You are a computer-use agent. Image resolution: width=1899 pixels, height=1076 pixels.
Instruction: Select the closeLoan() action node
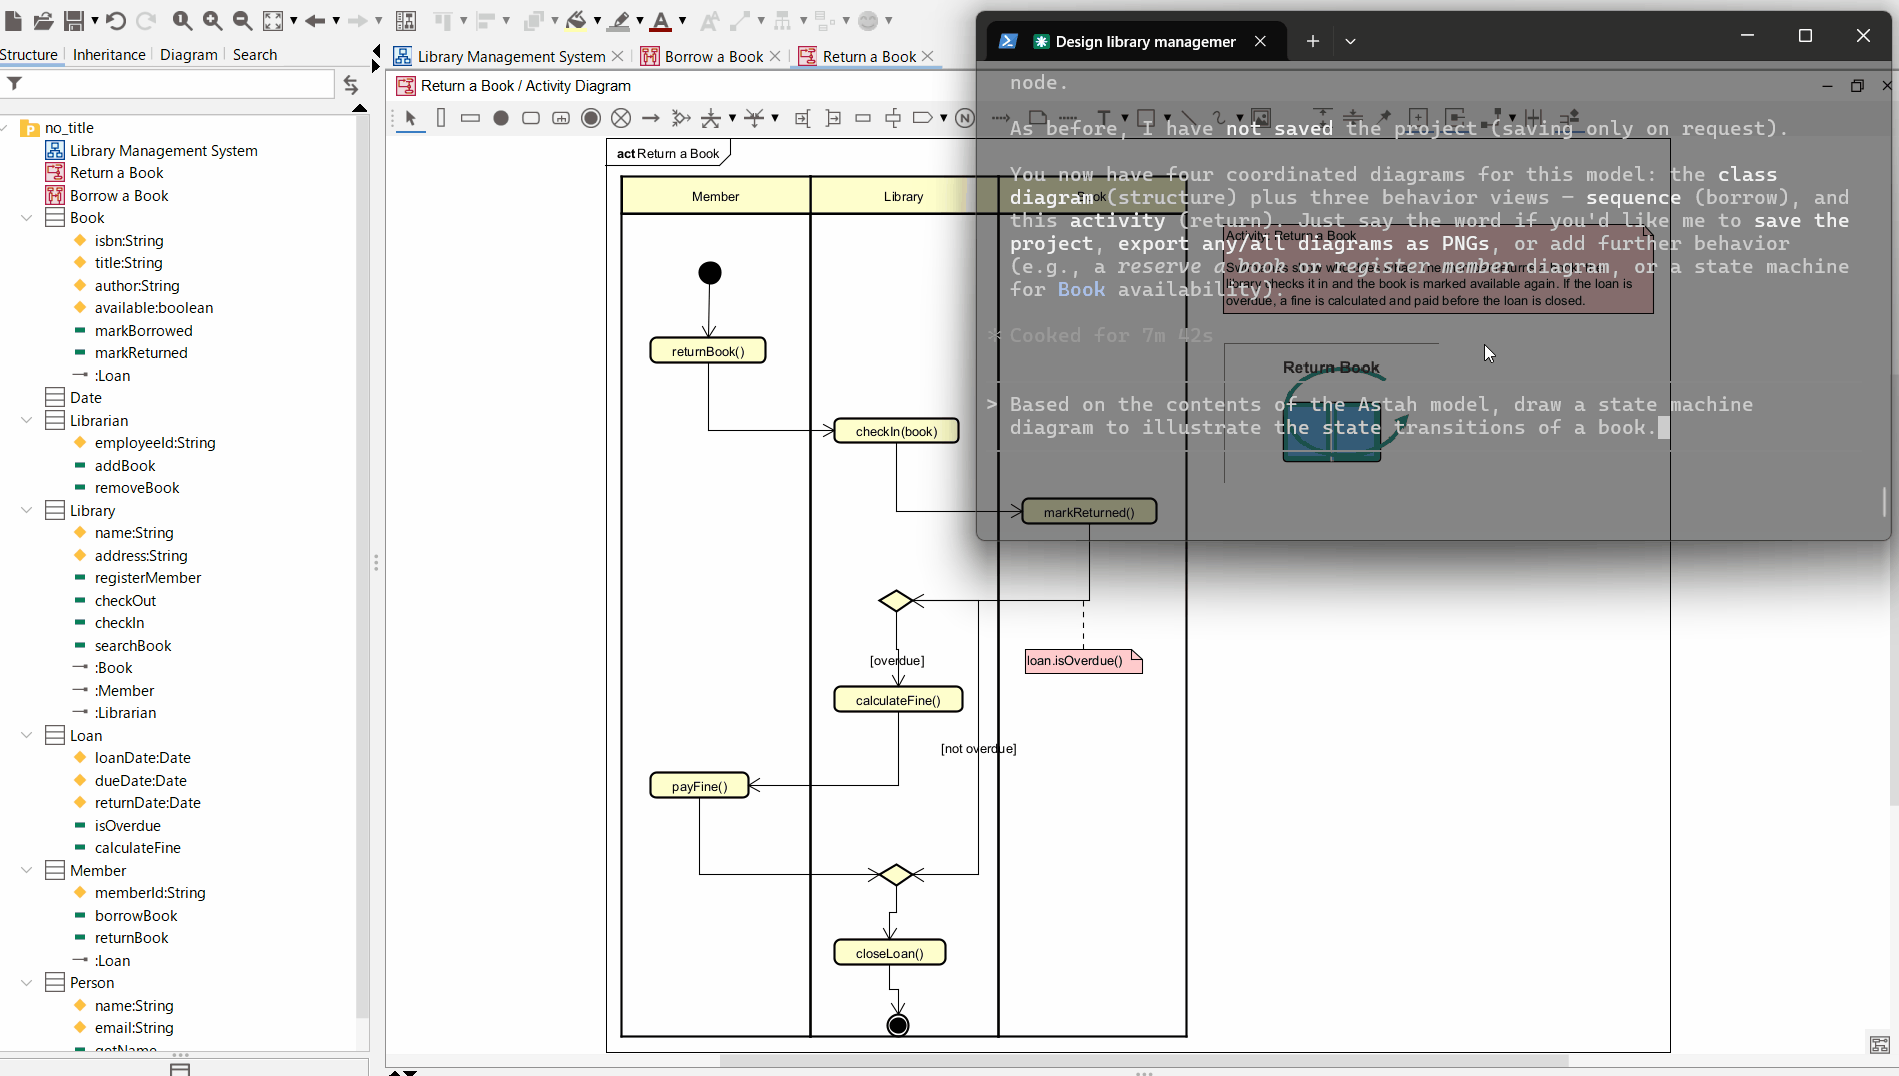point(889,953)
